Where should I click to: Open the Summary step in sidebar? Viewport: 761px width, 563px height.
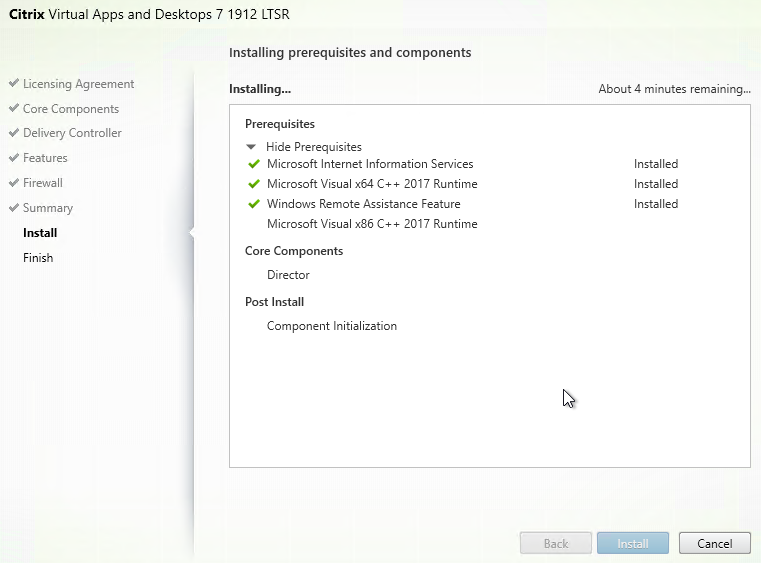(x=48, y=208)
